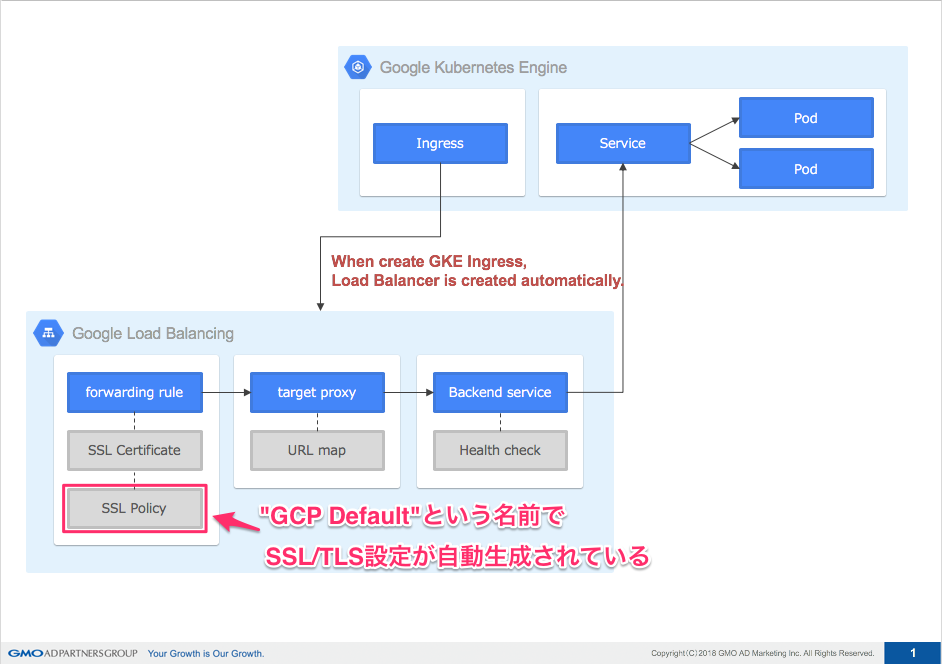Select the Ingress node

(440, 143)
